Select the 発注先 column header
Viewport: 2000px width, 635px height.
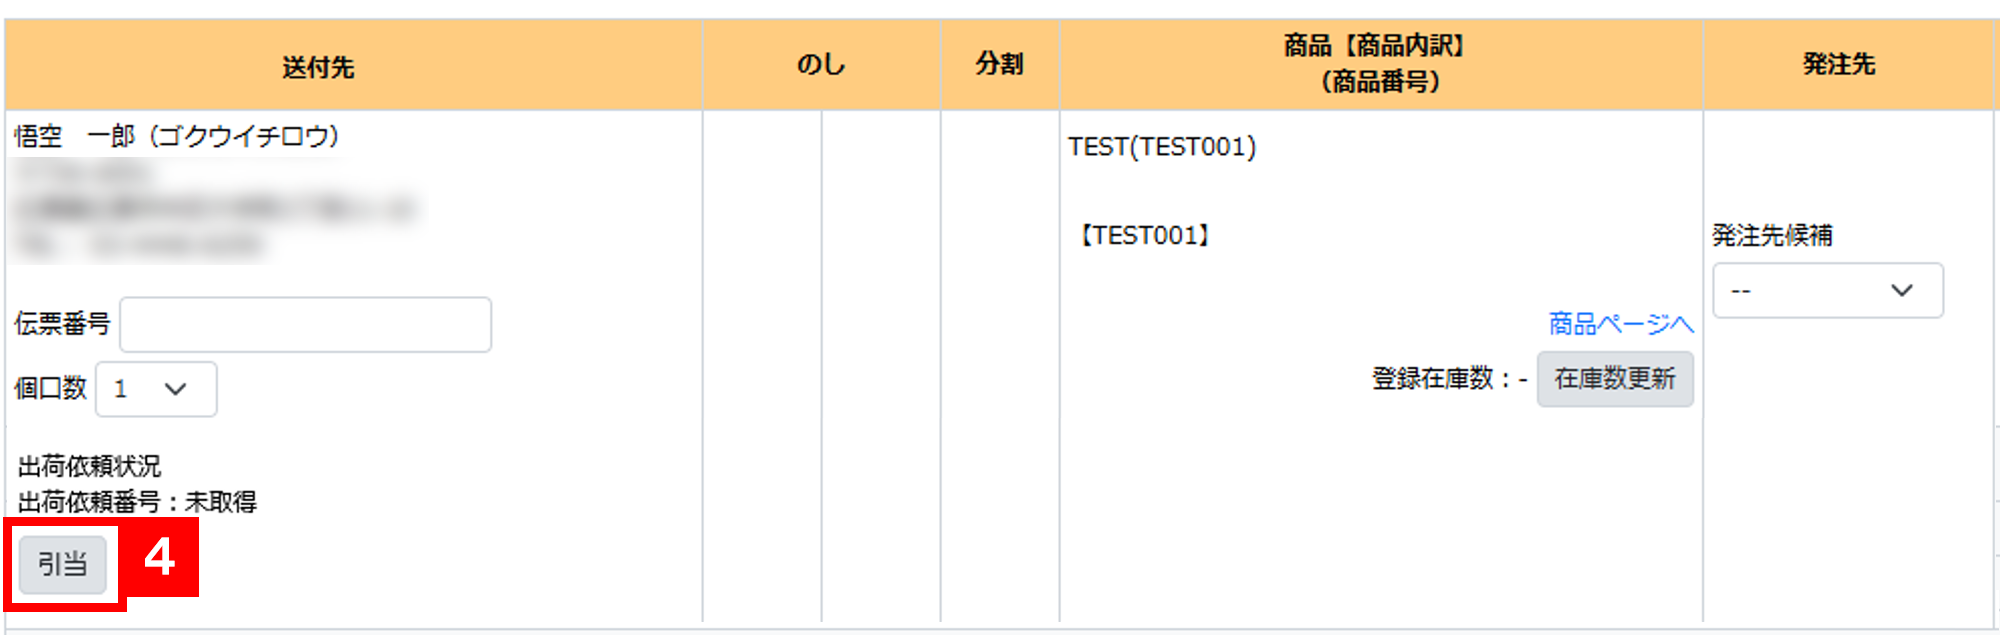pos(1838,65)
